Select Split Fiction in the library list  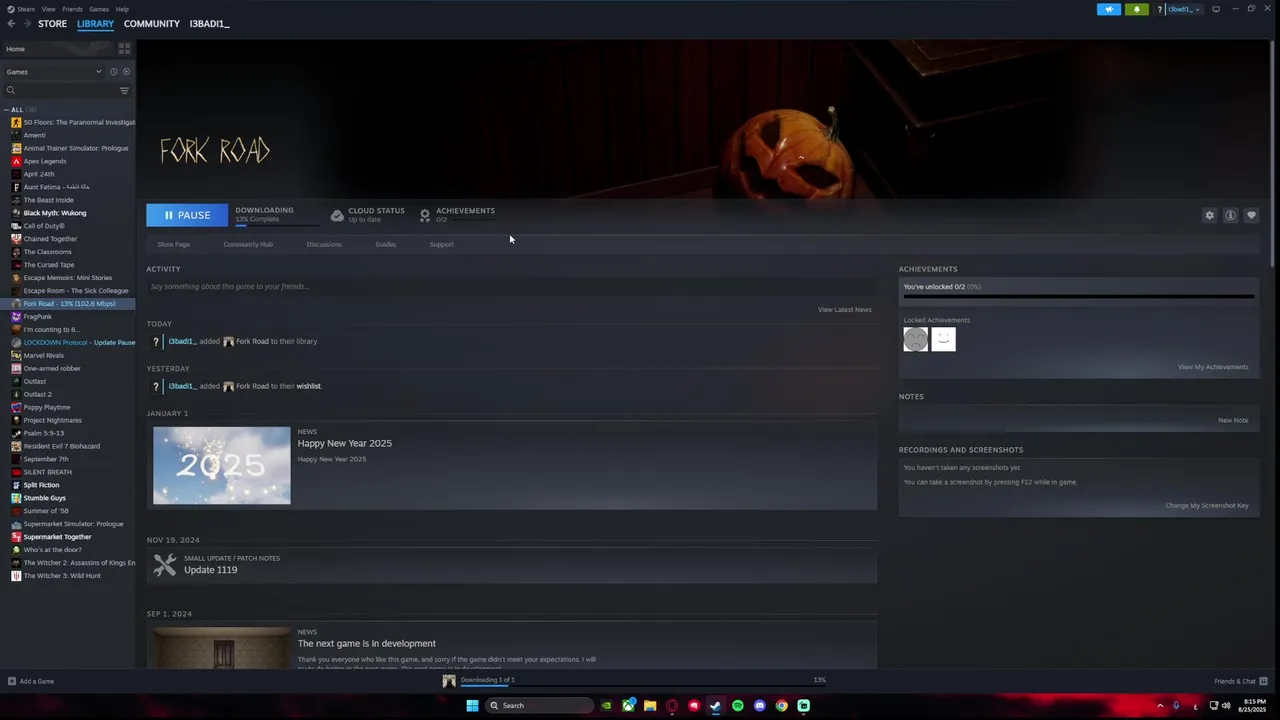41,485
